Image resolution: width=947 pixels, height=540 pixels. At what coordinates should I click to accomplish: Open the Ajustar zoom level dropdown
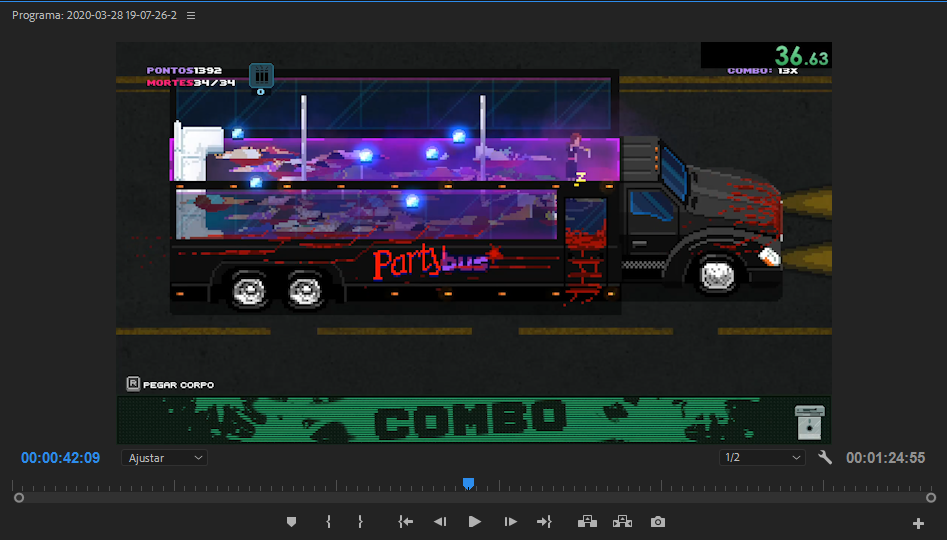164,458
